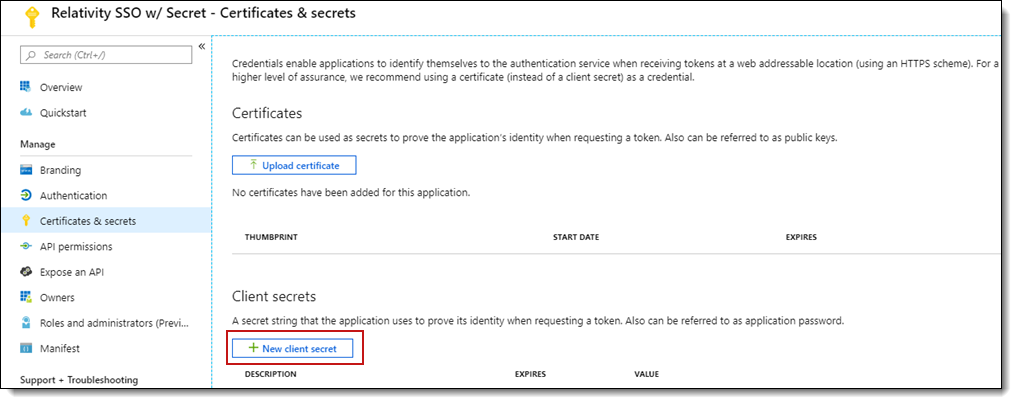Image resolution: width=1017 pixels, height=404 pixels.
Task: Go to Overview page
Action: [61, 88]
